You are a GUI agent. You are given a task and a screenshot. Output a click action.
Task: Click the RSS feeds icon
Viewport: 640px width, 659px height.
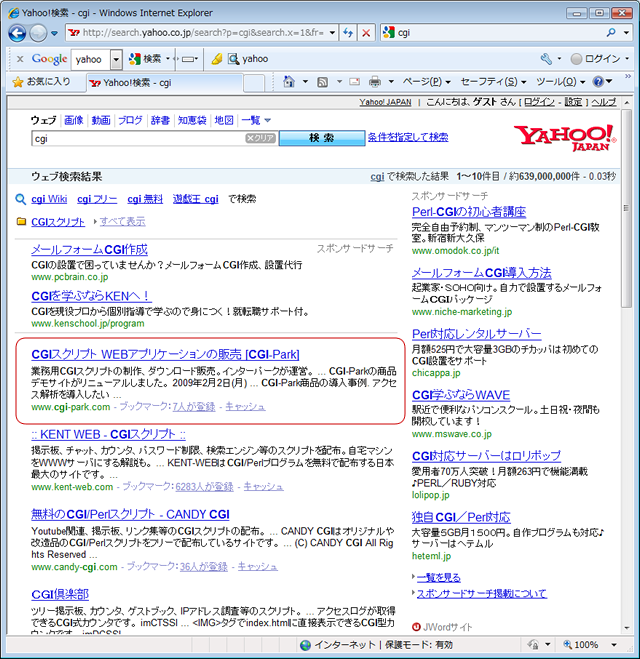click(322, 82)
